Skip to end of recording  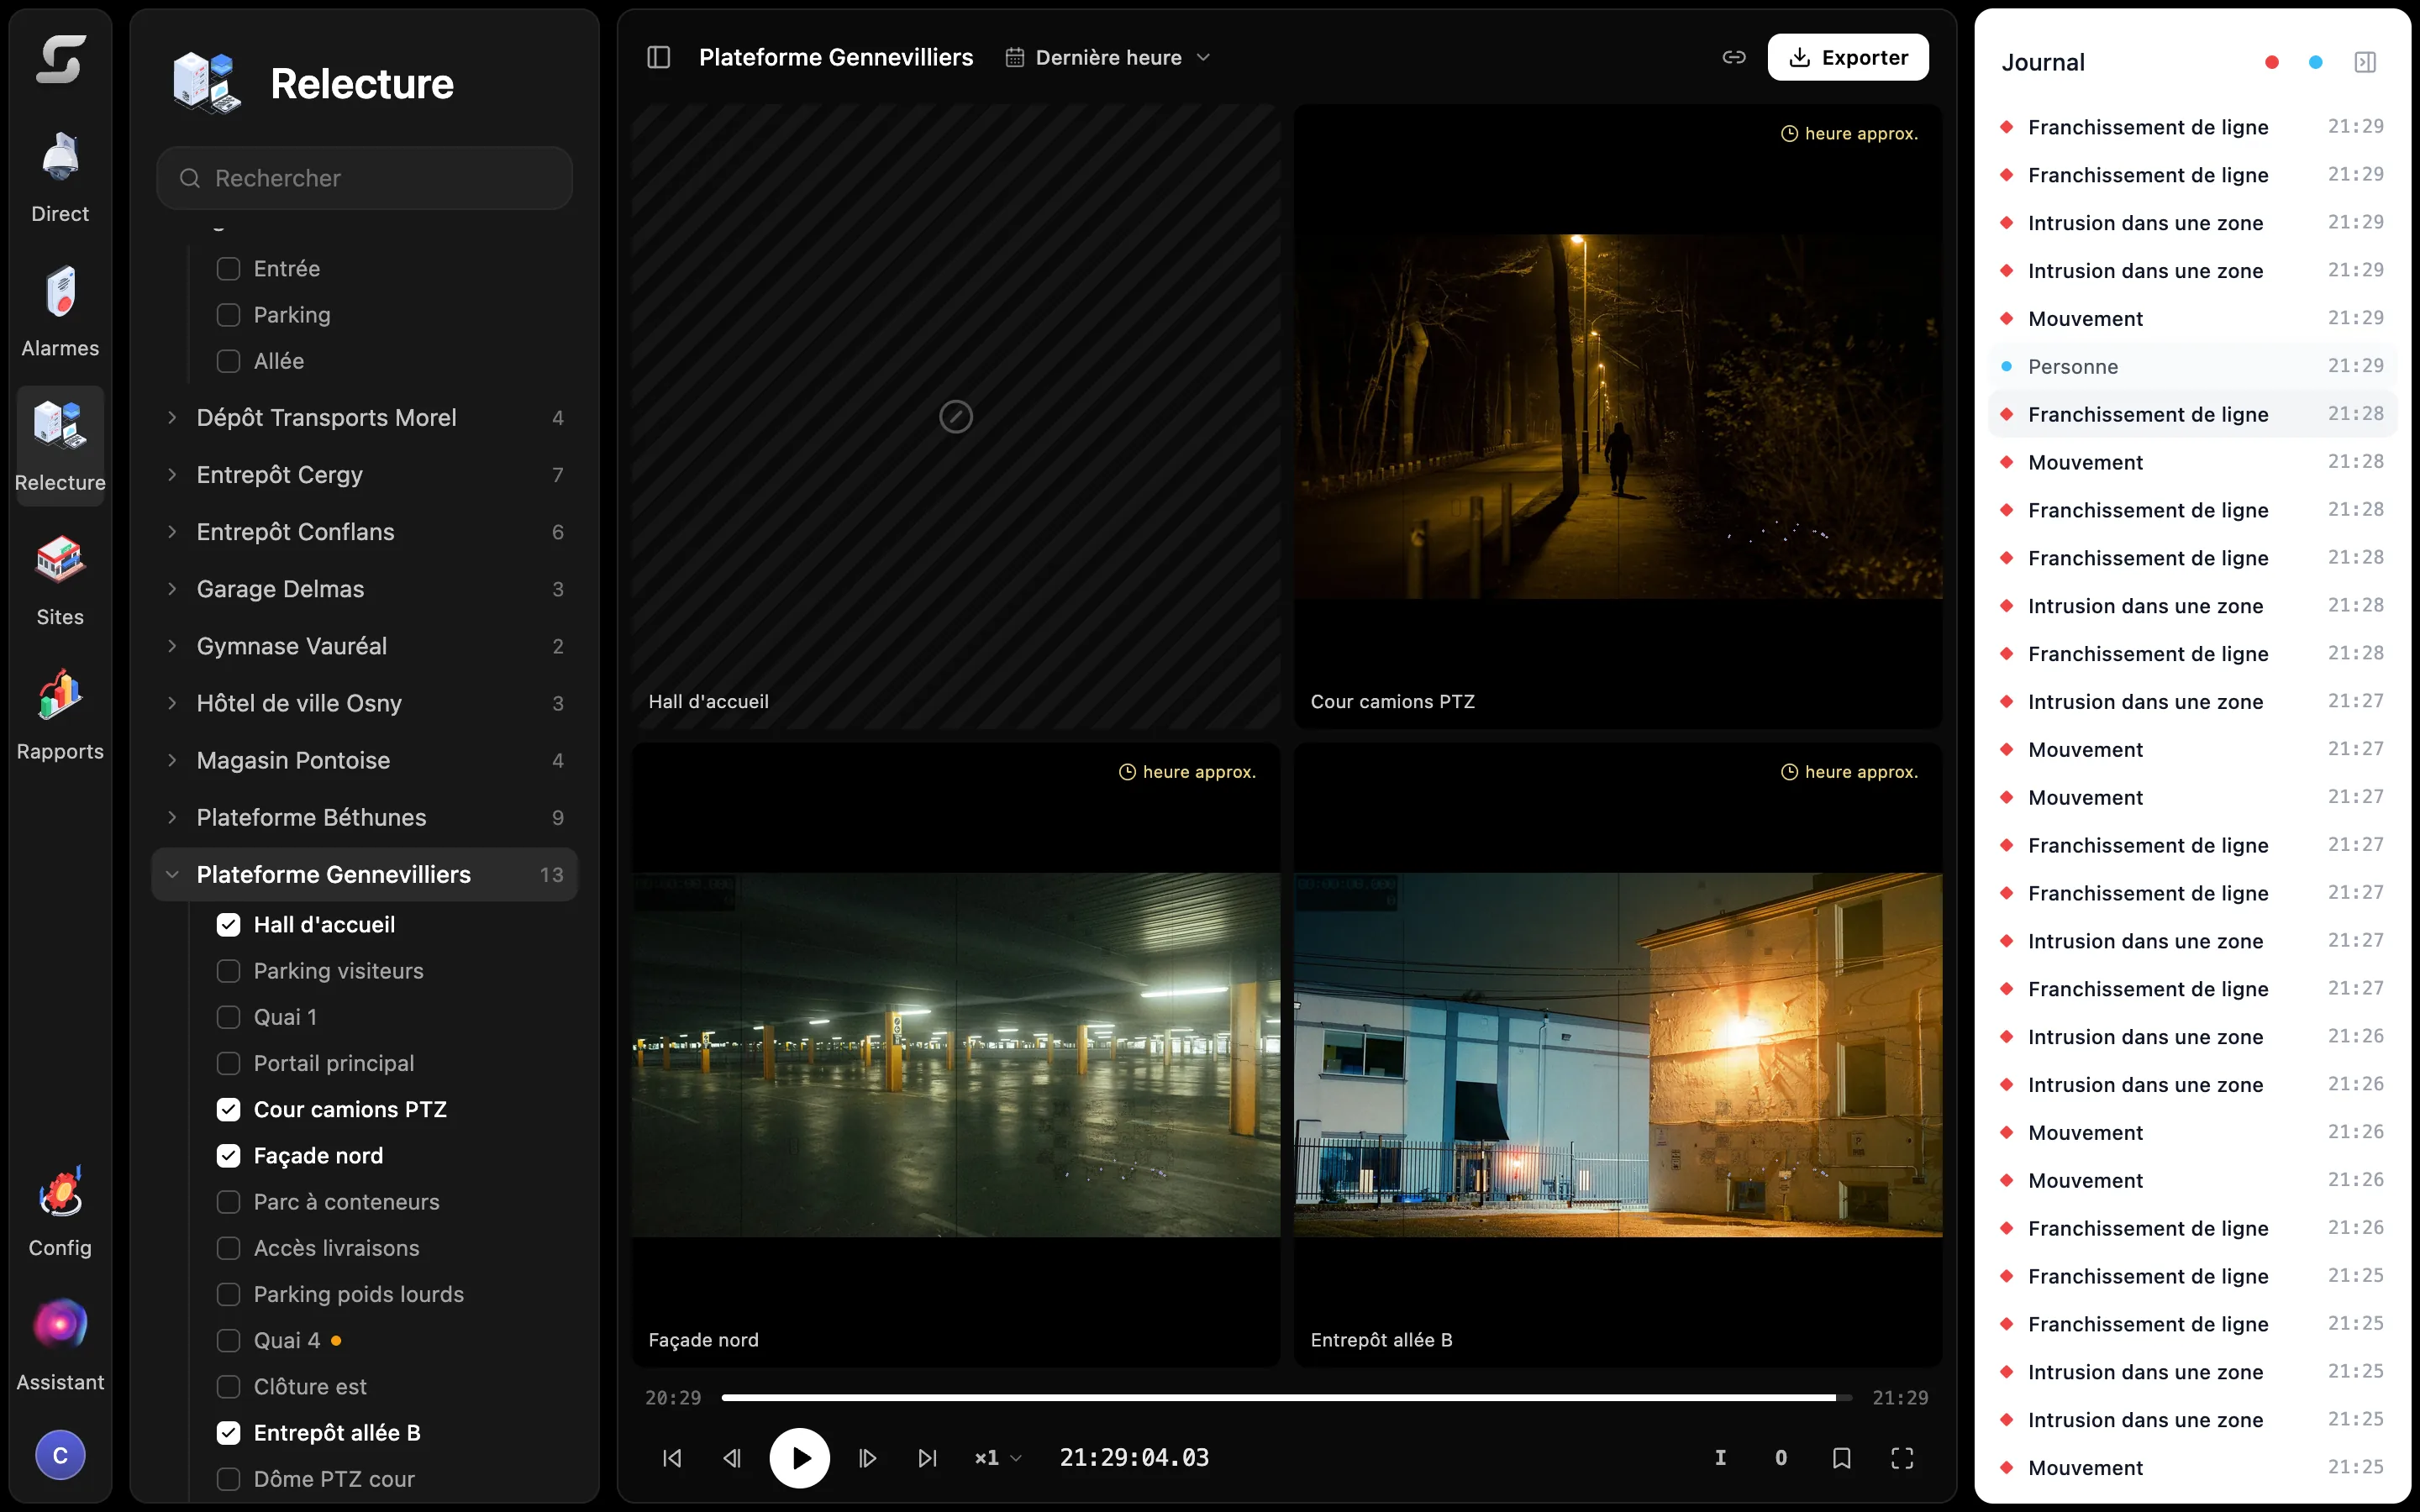click(927, 1458)
